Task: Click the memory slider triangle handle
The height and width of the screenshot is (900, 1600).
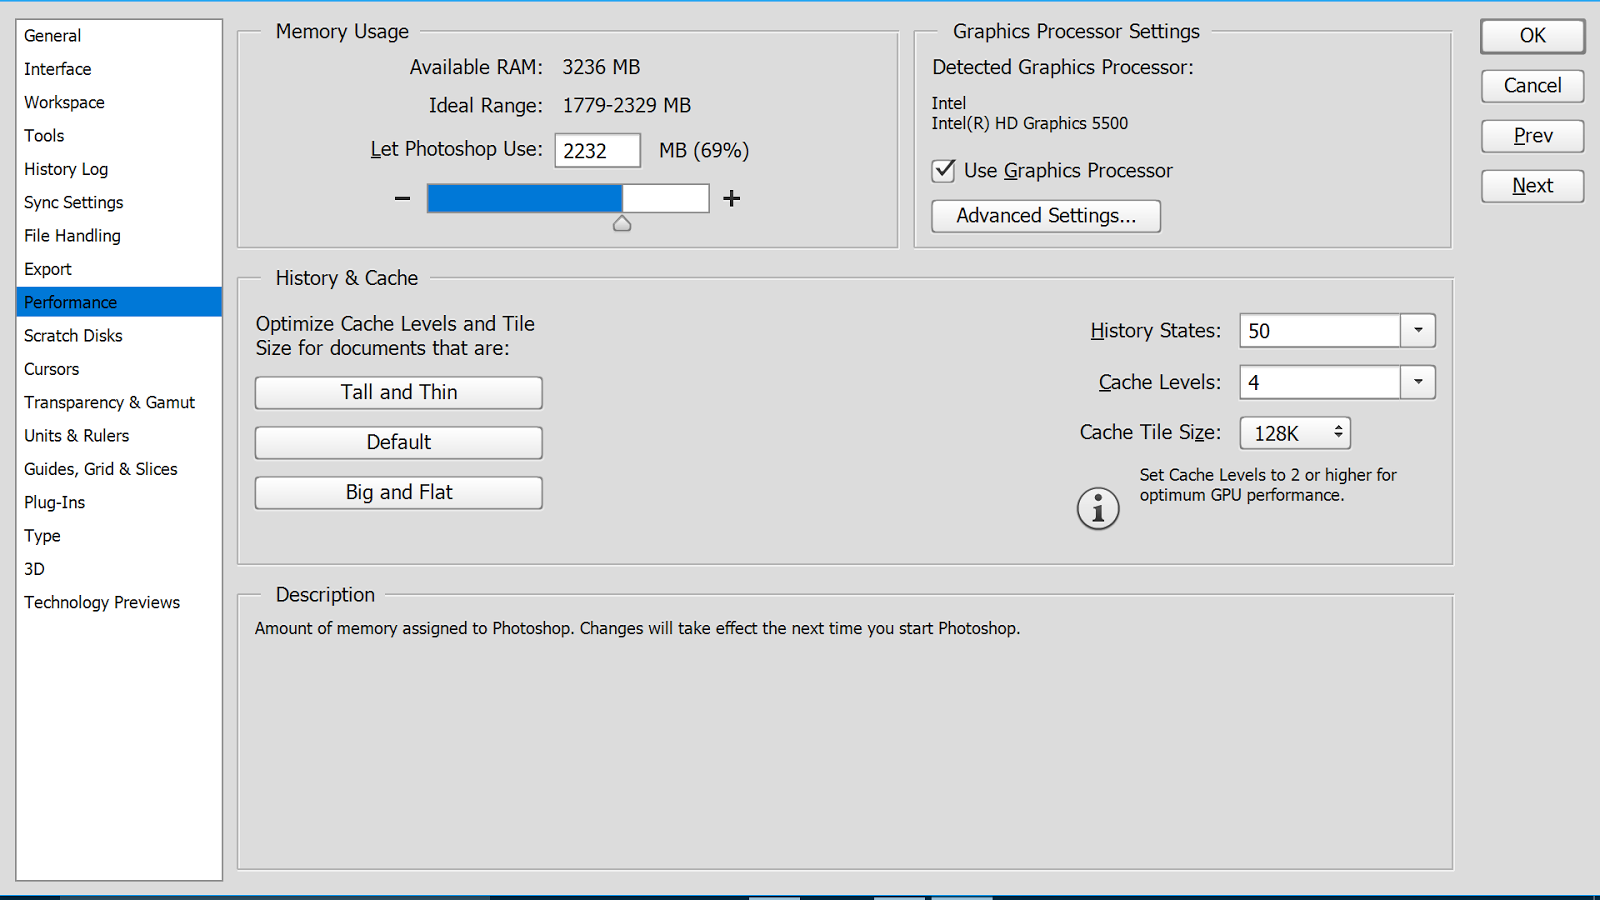Action: point(622,223)
